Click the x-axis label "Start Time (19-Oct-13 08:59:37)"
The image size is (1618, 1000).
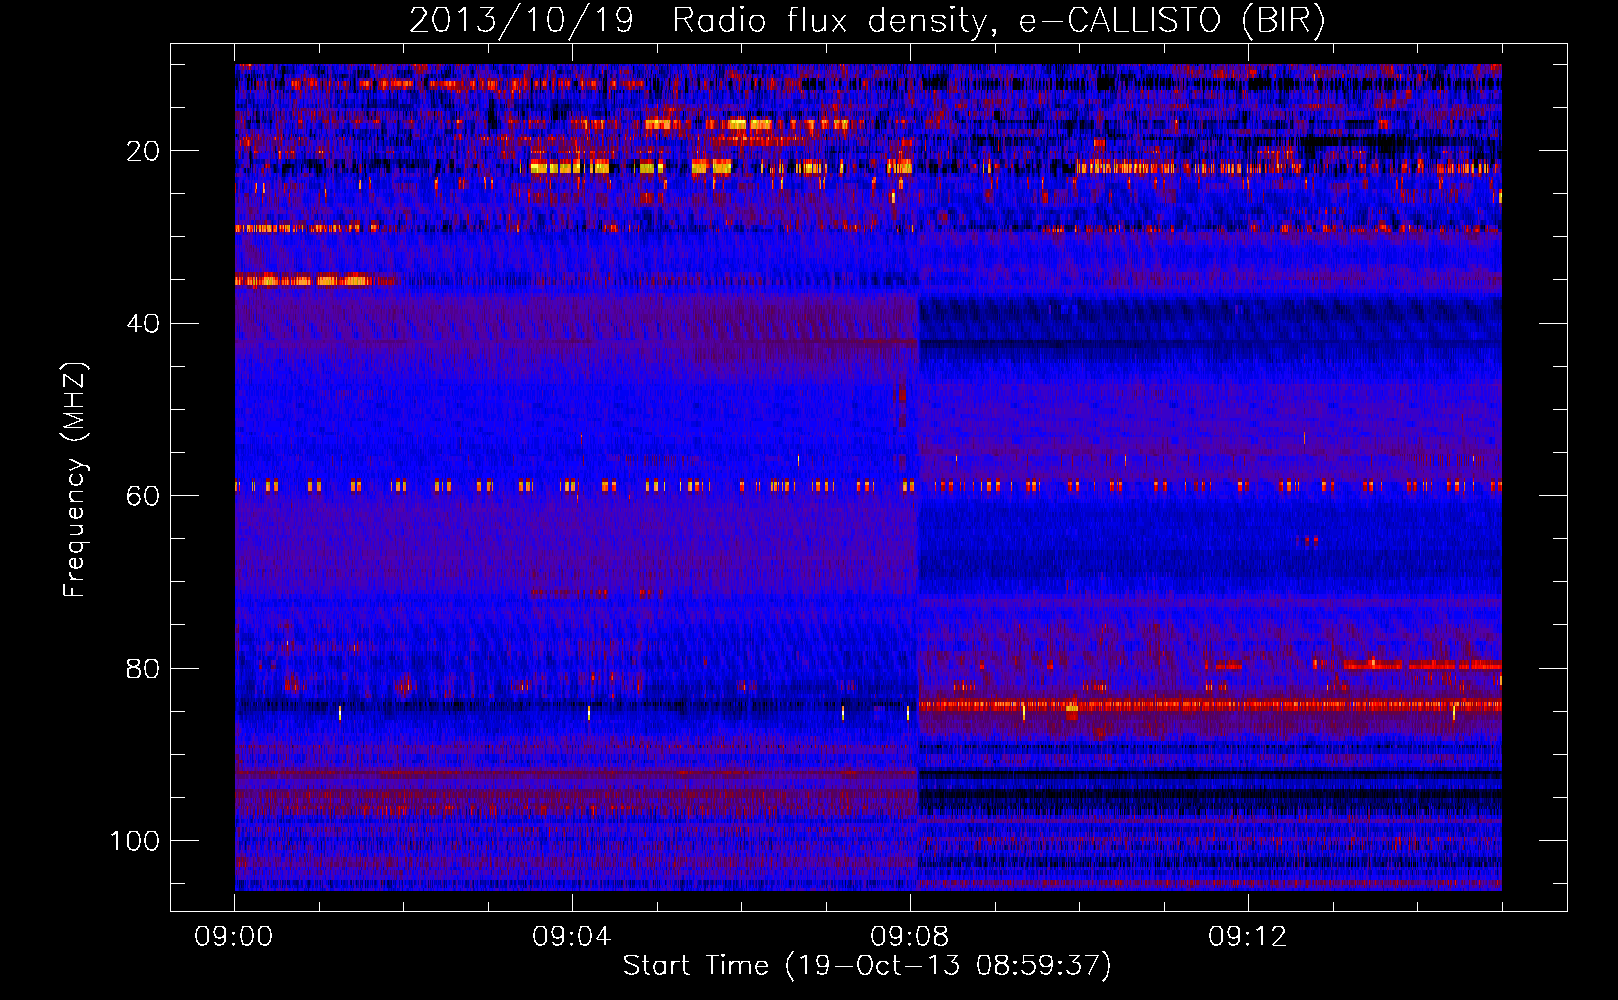(867, 966)
